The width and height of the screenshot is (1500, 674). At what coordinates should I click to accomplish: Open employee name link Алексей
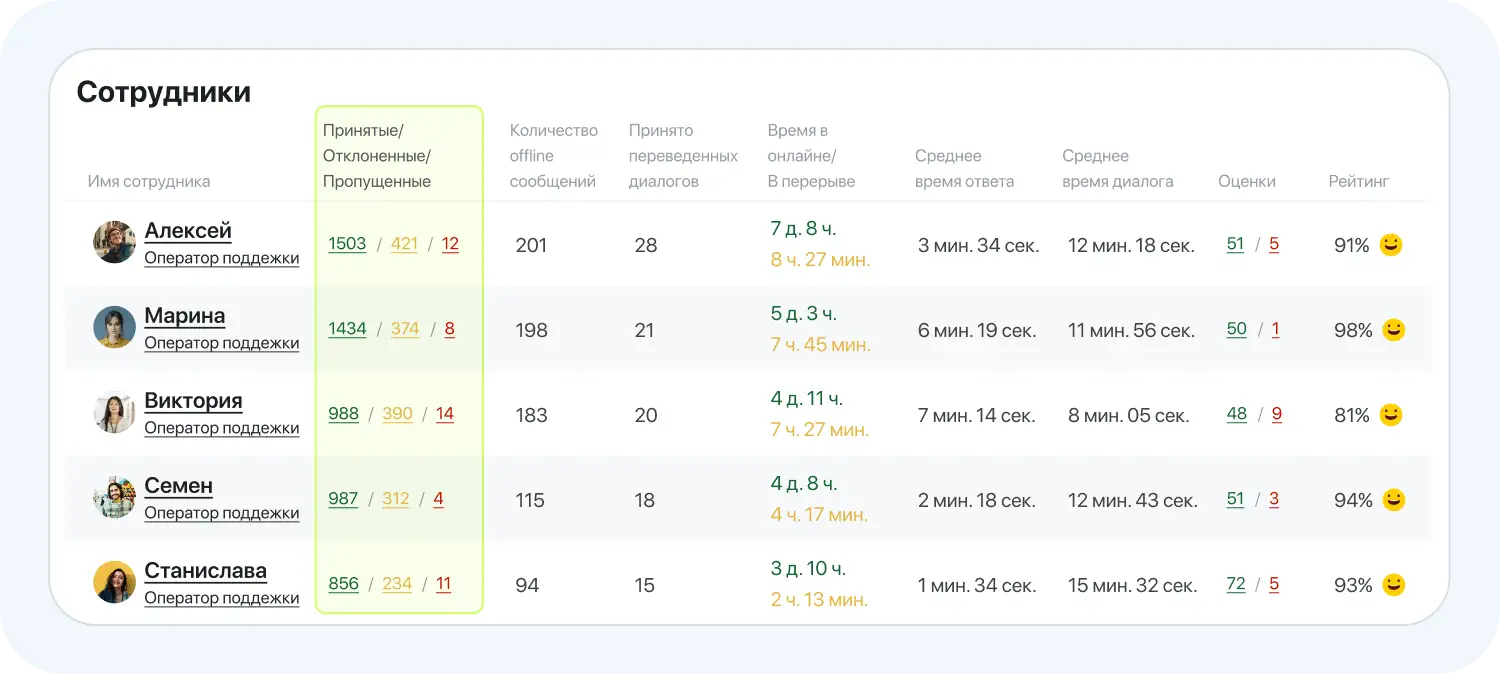click(188, 231)
